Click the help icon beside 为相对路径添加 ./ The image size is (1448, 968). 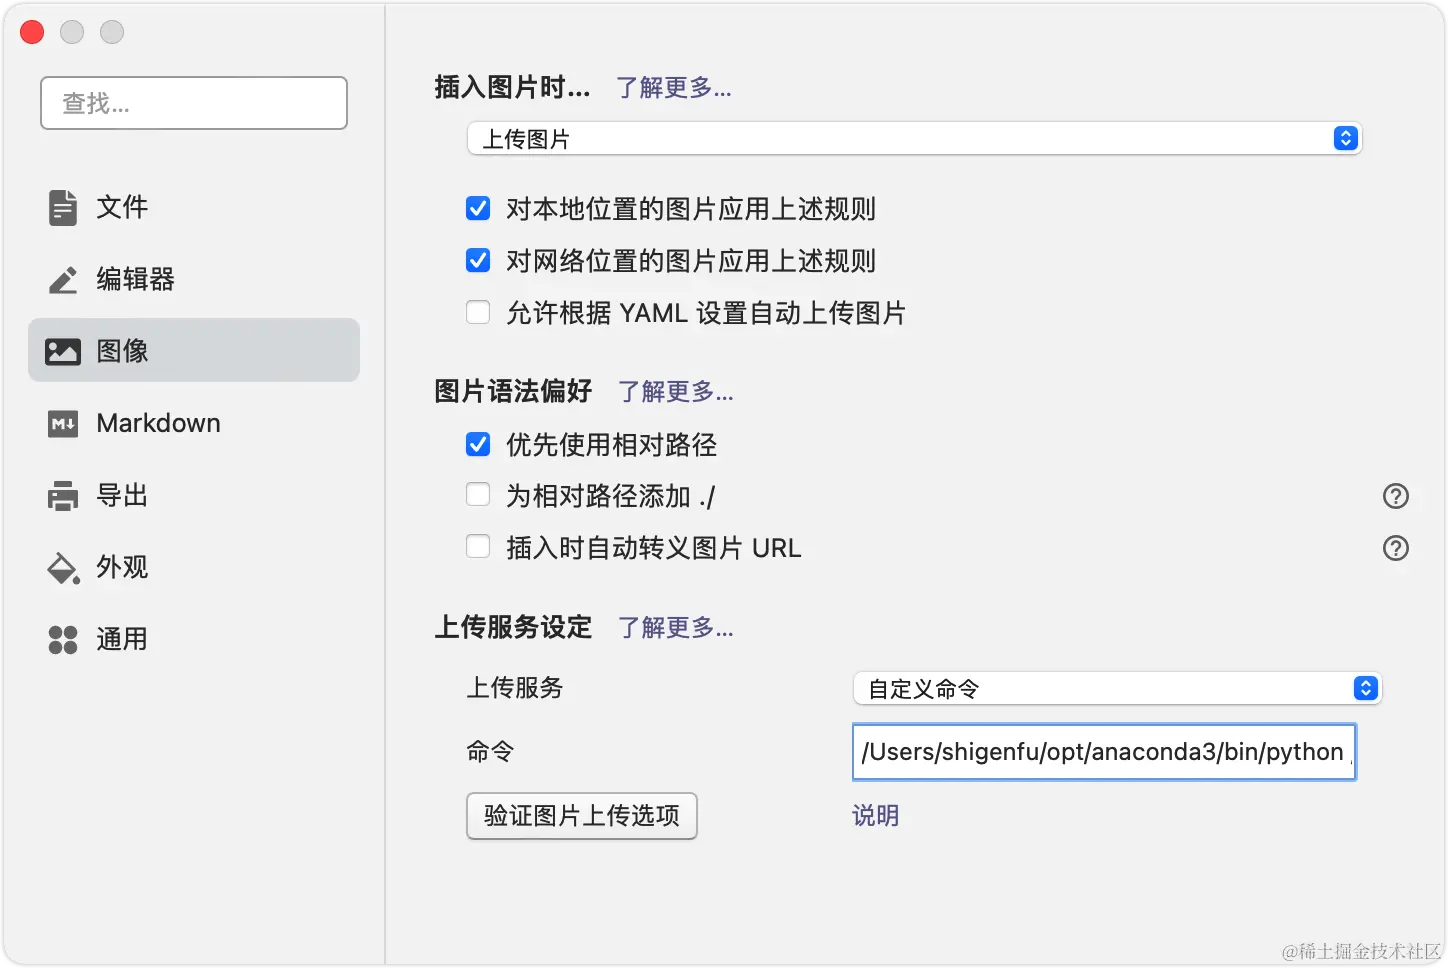[1396, 495]
